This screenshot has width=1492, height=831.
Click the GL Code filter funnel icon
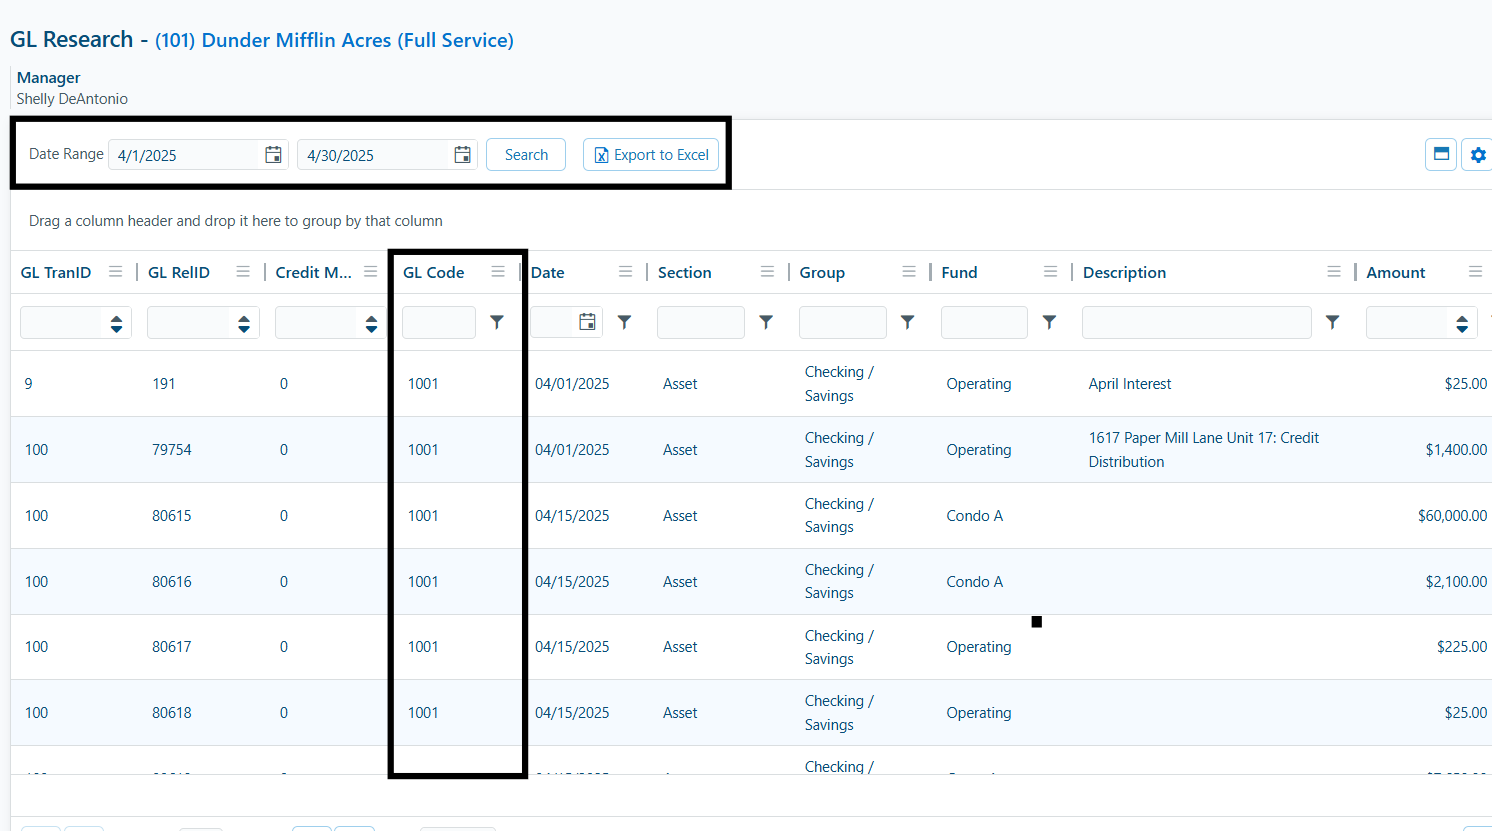click(x=497, y=322)
